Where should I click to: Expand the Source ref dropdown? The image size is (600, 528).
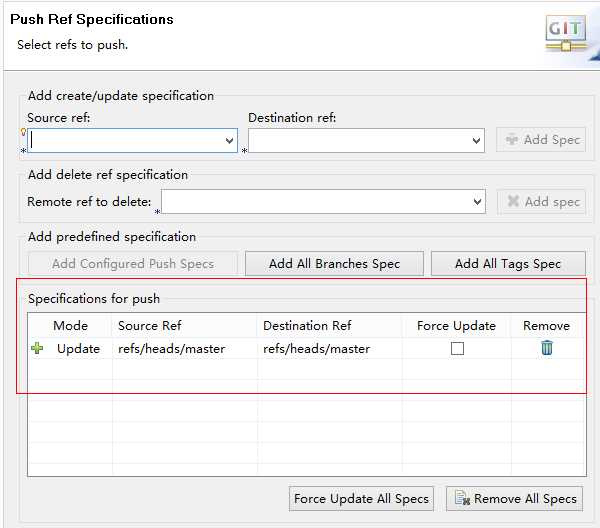[229, 142]
